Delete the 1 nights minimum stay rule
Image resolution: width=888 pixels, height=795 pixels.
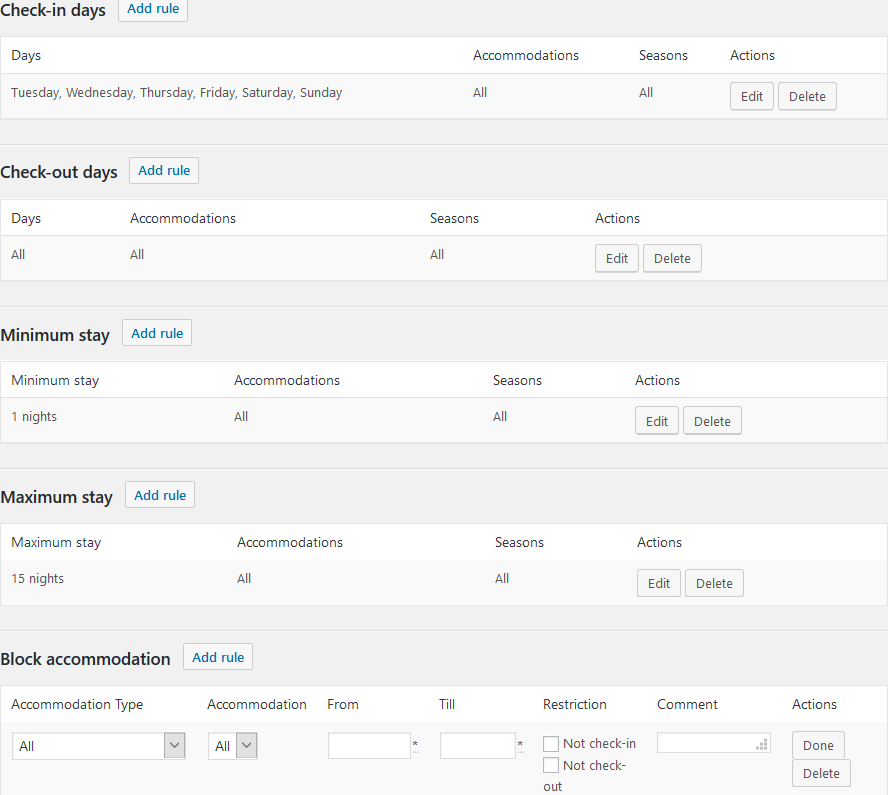(712, 421)
